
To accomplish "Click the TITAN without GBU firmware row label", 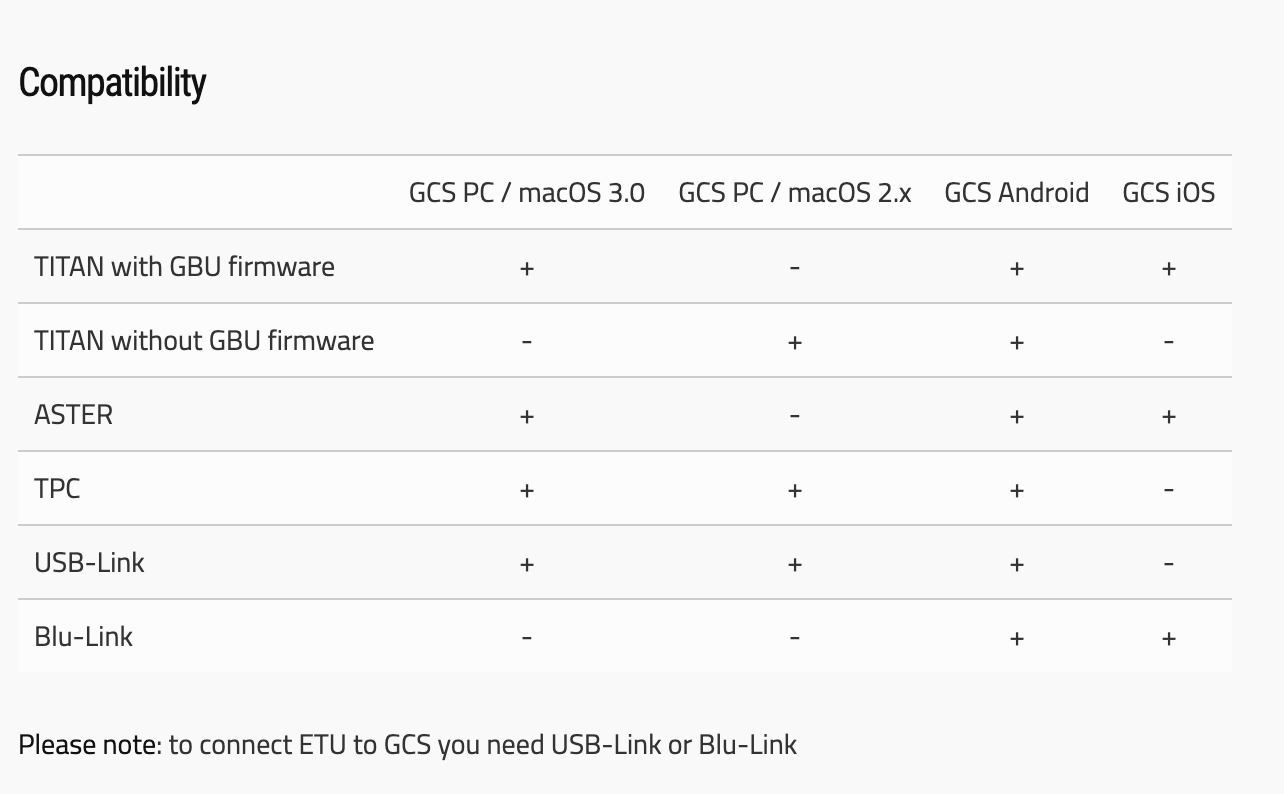I will (204, 341).
